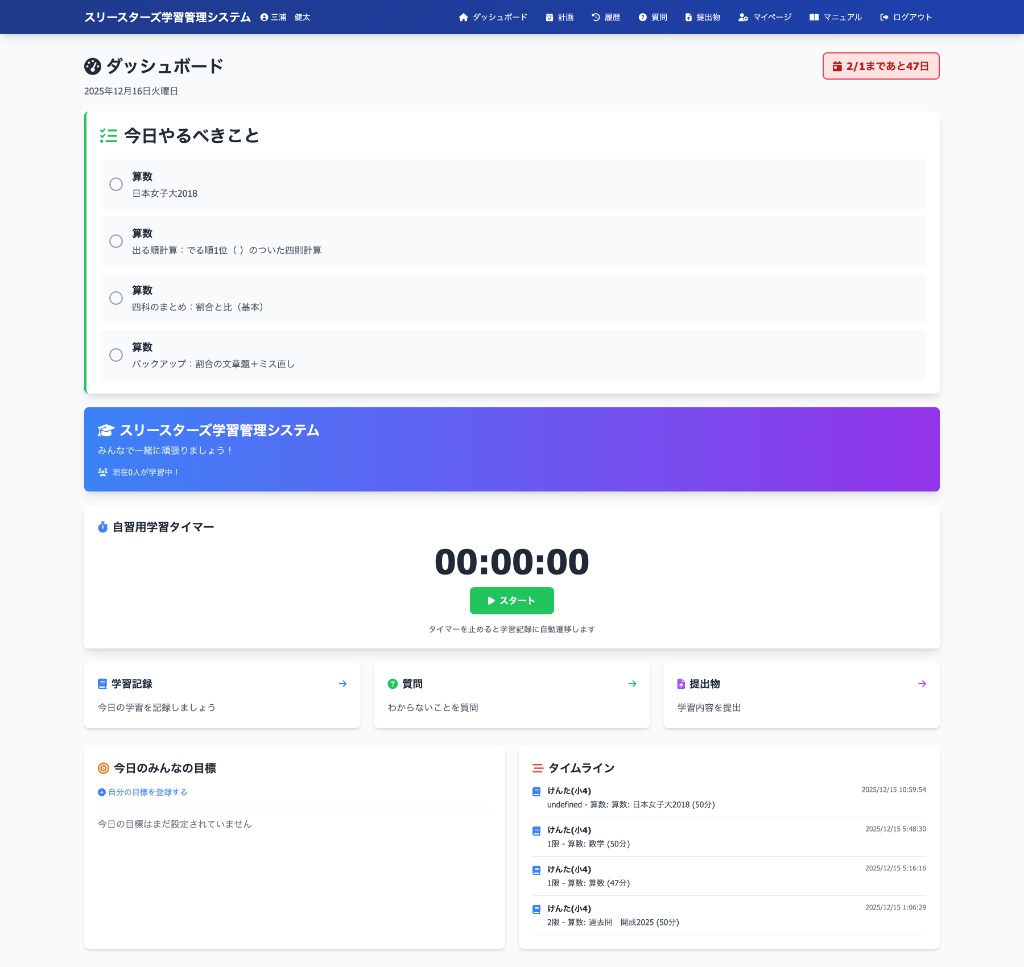The width and height of the screenshot is (1024, 967).
Task: Check the バックアップ：割合の文章題 task circle
Action: coord(116,354)
